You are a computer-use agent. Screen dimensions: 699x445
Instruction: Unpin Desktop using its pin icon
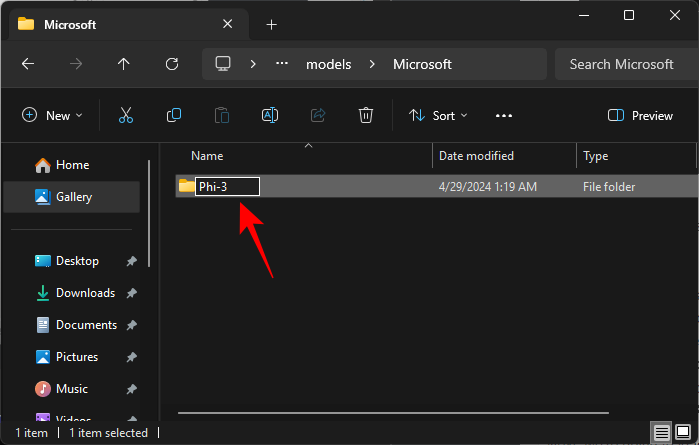coord(132,261)
